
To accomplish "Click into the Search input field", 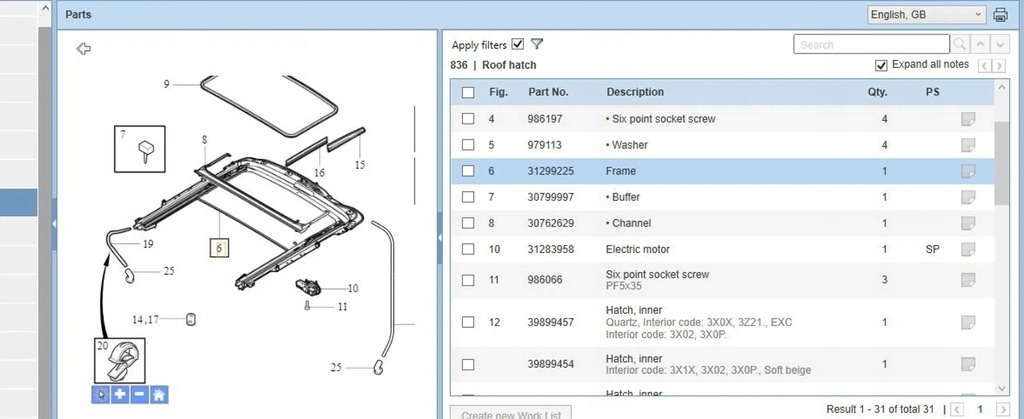I will [x=871, y=44].
